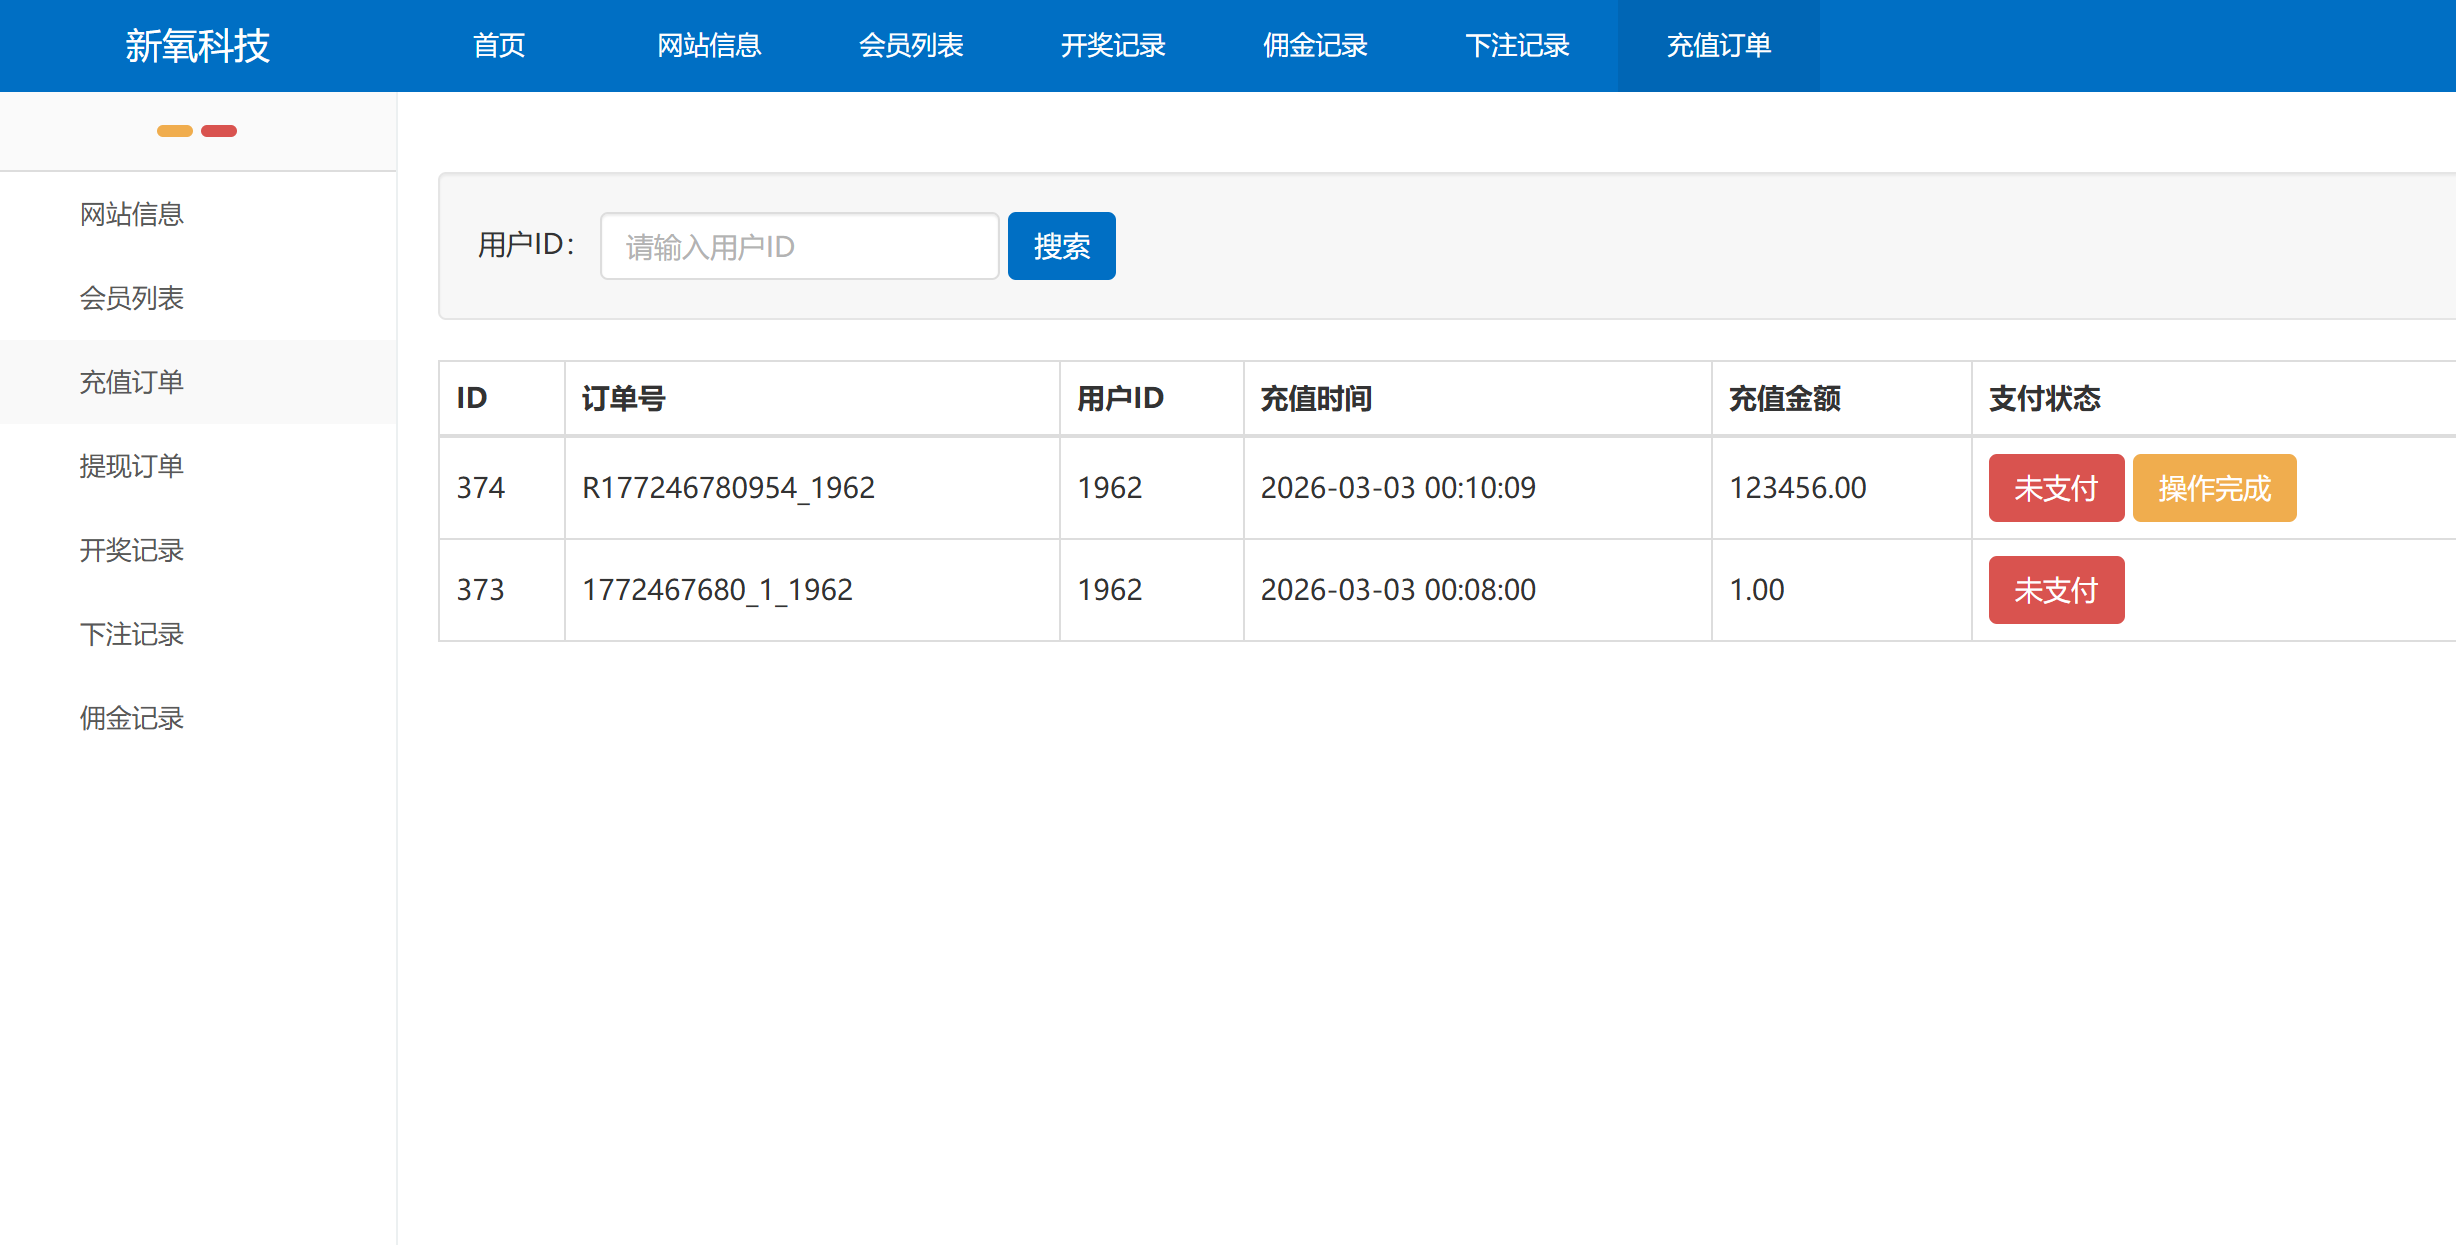This screenshot has height=1245, width=2456.
Task: Open 网站信息 in top navigation bar
Action: 709,46
